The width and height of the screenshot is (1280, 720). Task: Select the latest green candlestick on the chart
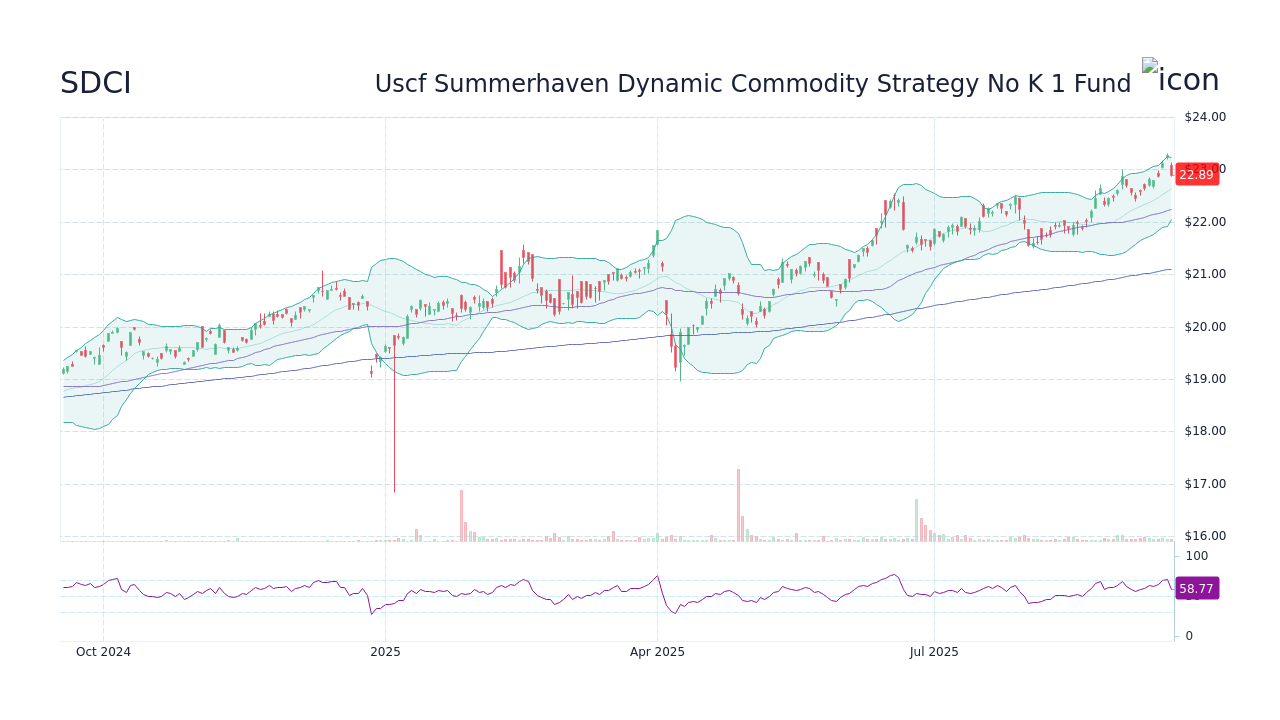pos(1165,165)
